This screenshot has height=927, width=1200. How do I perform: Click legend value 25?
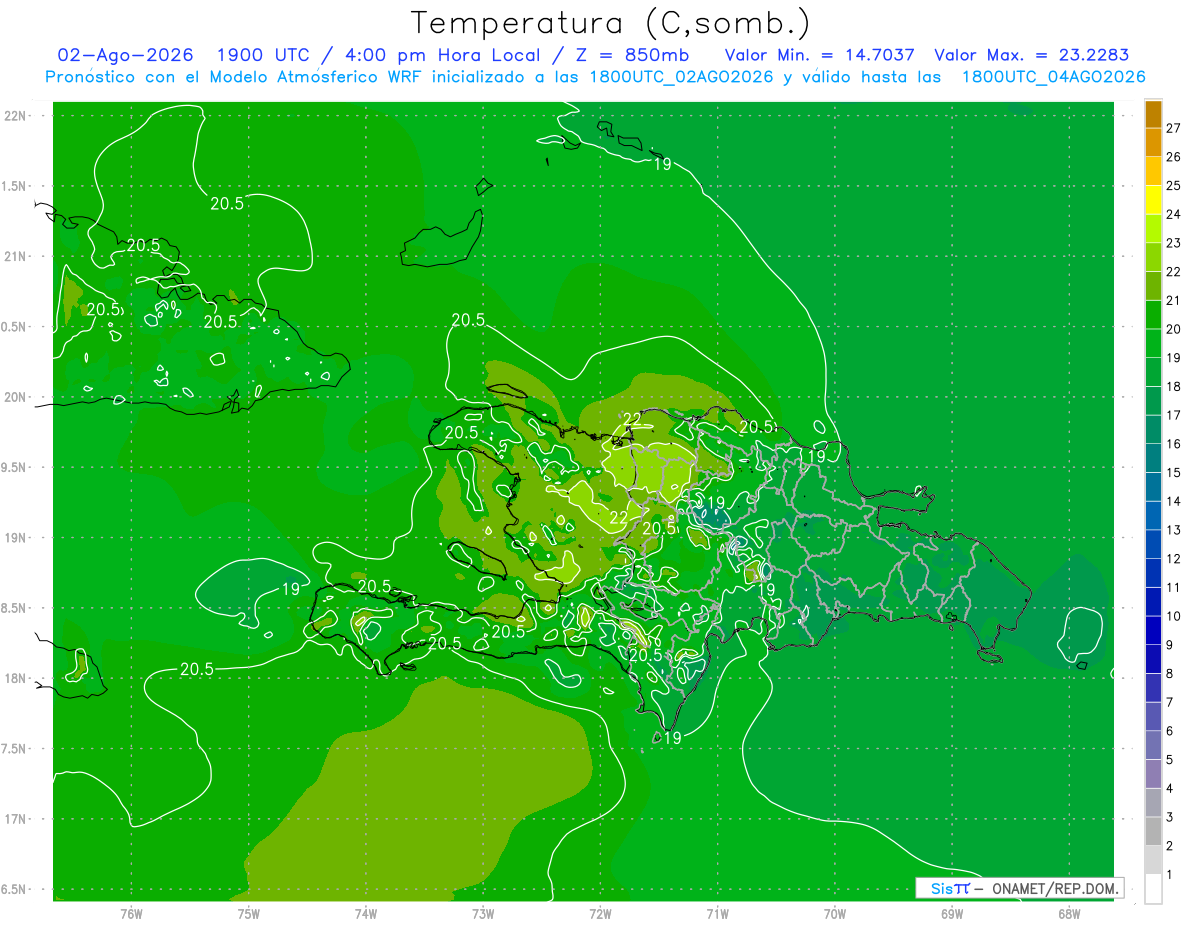coord(1173,185)
